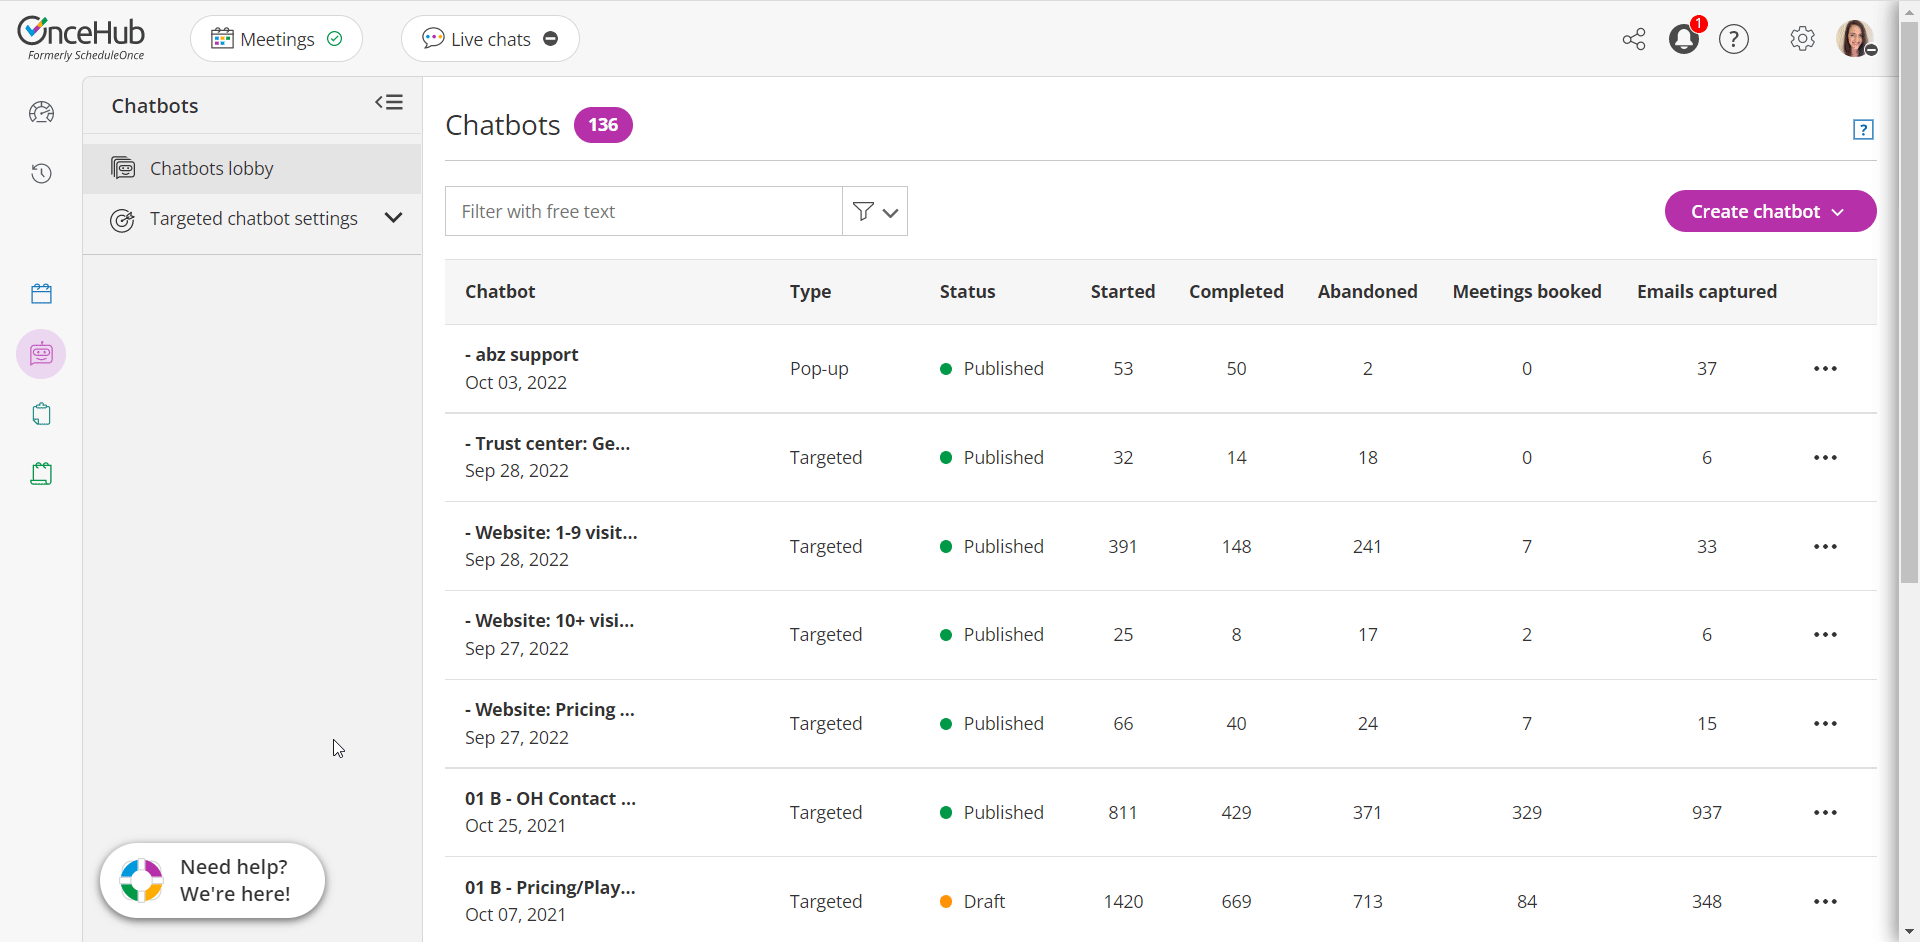1920x942 pixels.
Task: Select the chatbot icon in left rail
Action: 41,354
